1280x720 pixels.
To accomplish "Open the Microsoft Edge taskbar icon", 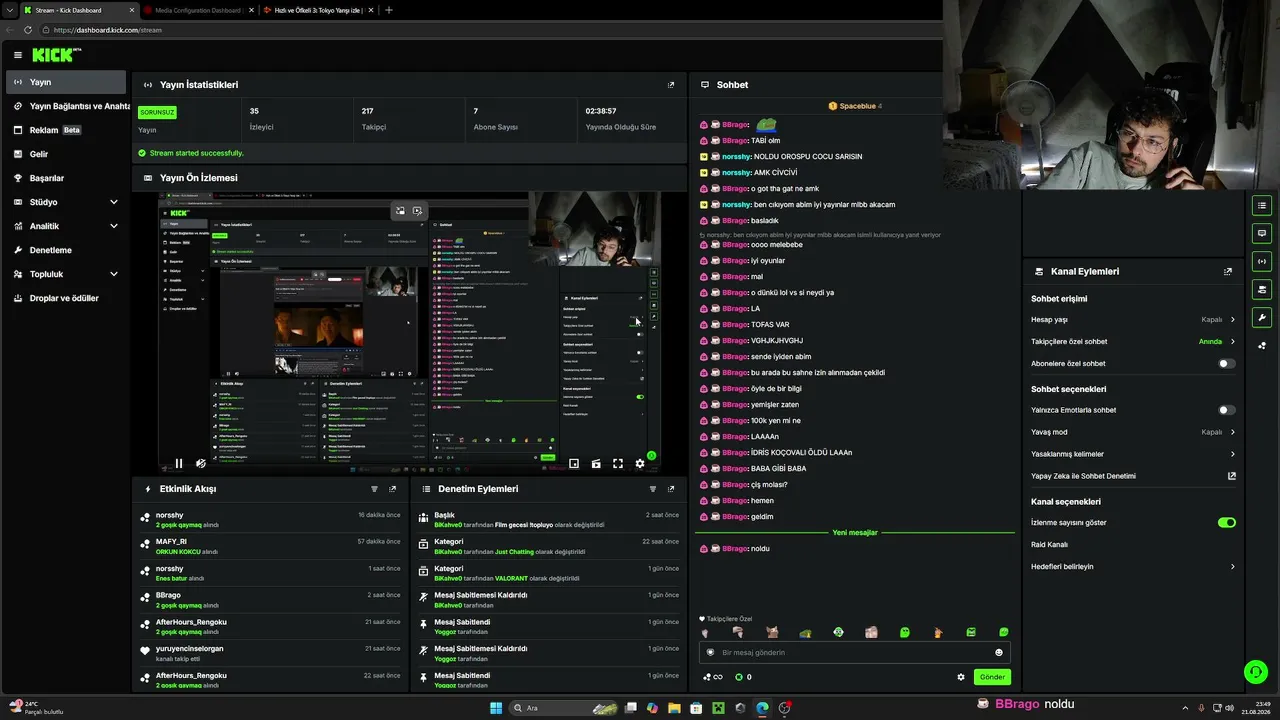I will click(x=762, y=708).
